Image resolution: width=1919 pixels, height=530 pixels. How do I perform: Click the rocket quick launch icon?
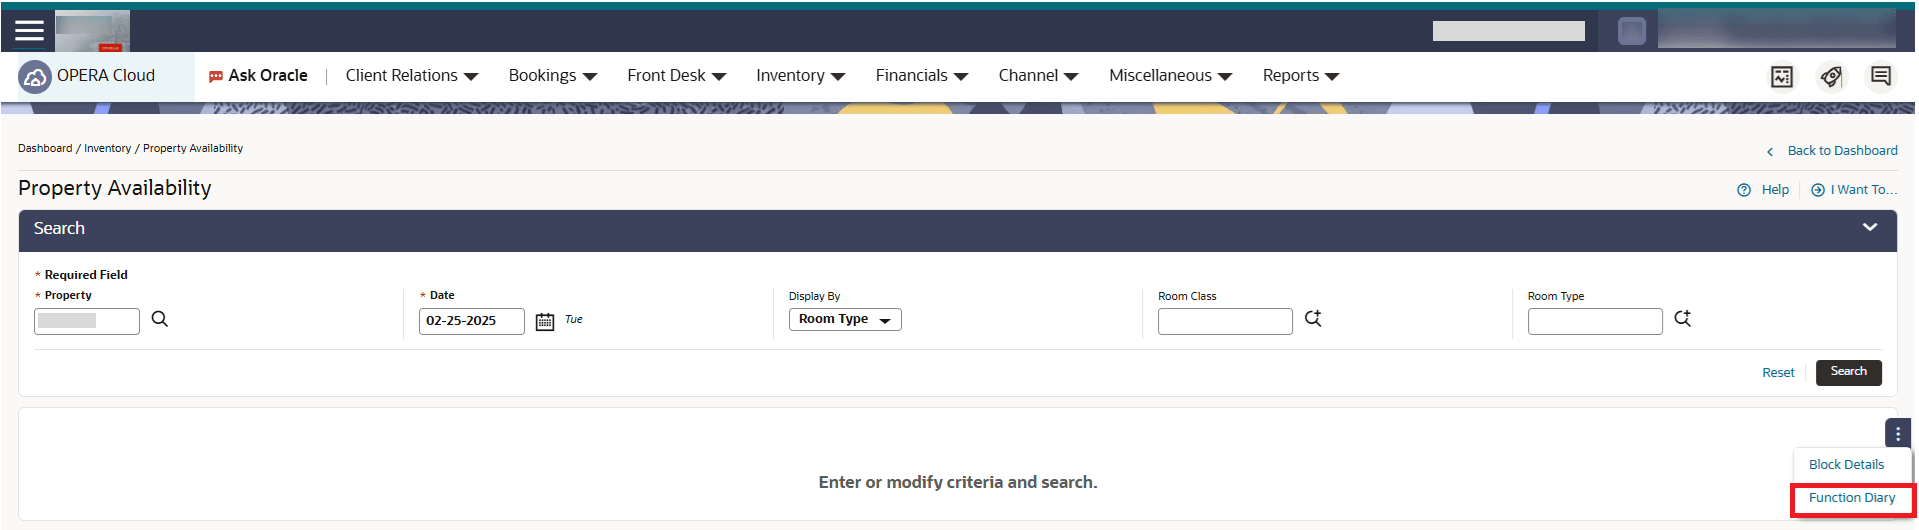[x=1831, y=77]
